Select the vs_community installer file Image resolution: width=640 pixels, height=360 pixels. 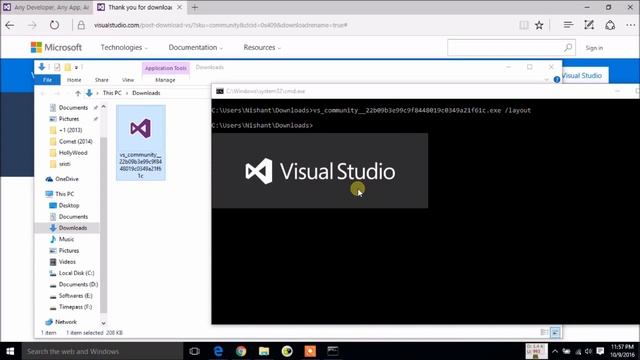point(140,142)
